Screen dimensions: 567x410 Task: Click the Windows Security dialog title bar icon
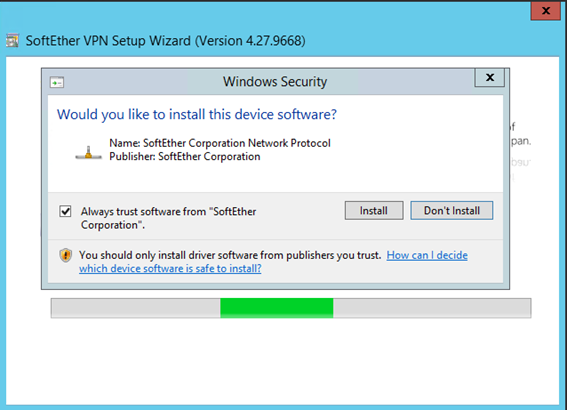pyautogui.click(x=57, y=82)
